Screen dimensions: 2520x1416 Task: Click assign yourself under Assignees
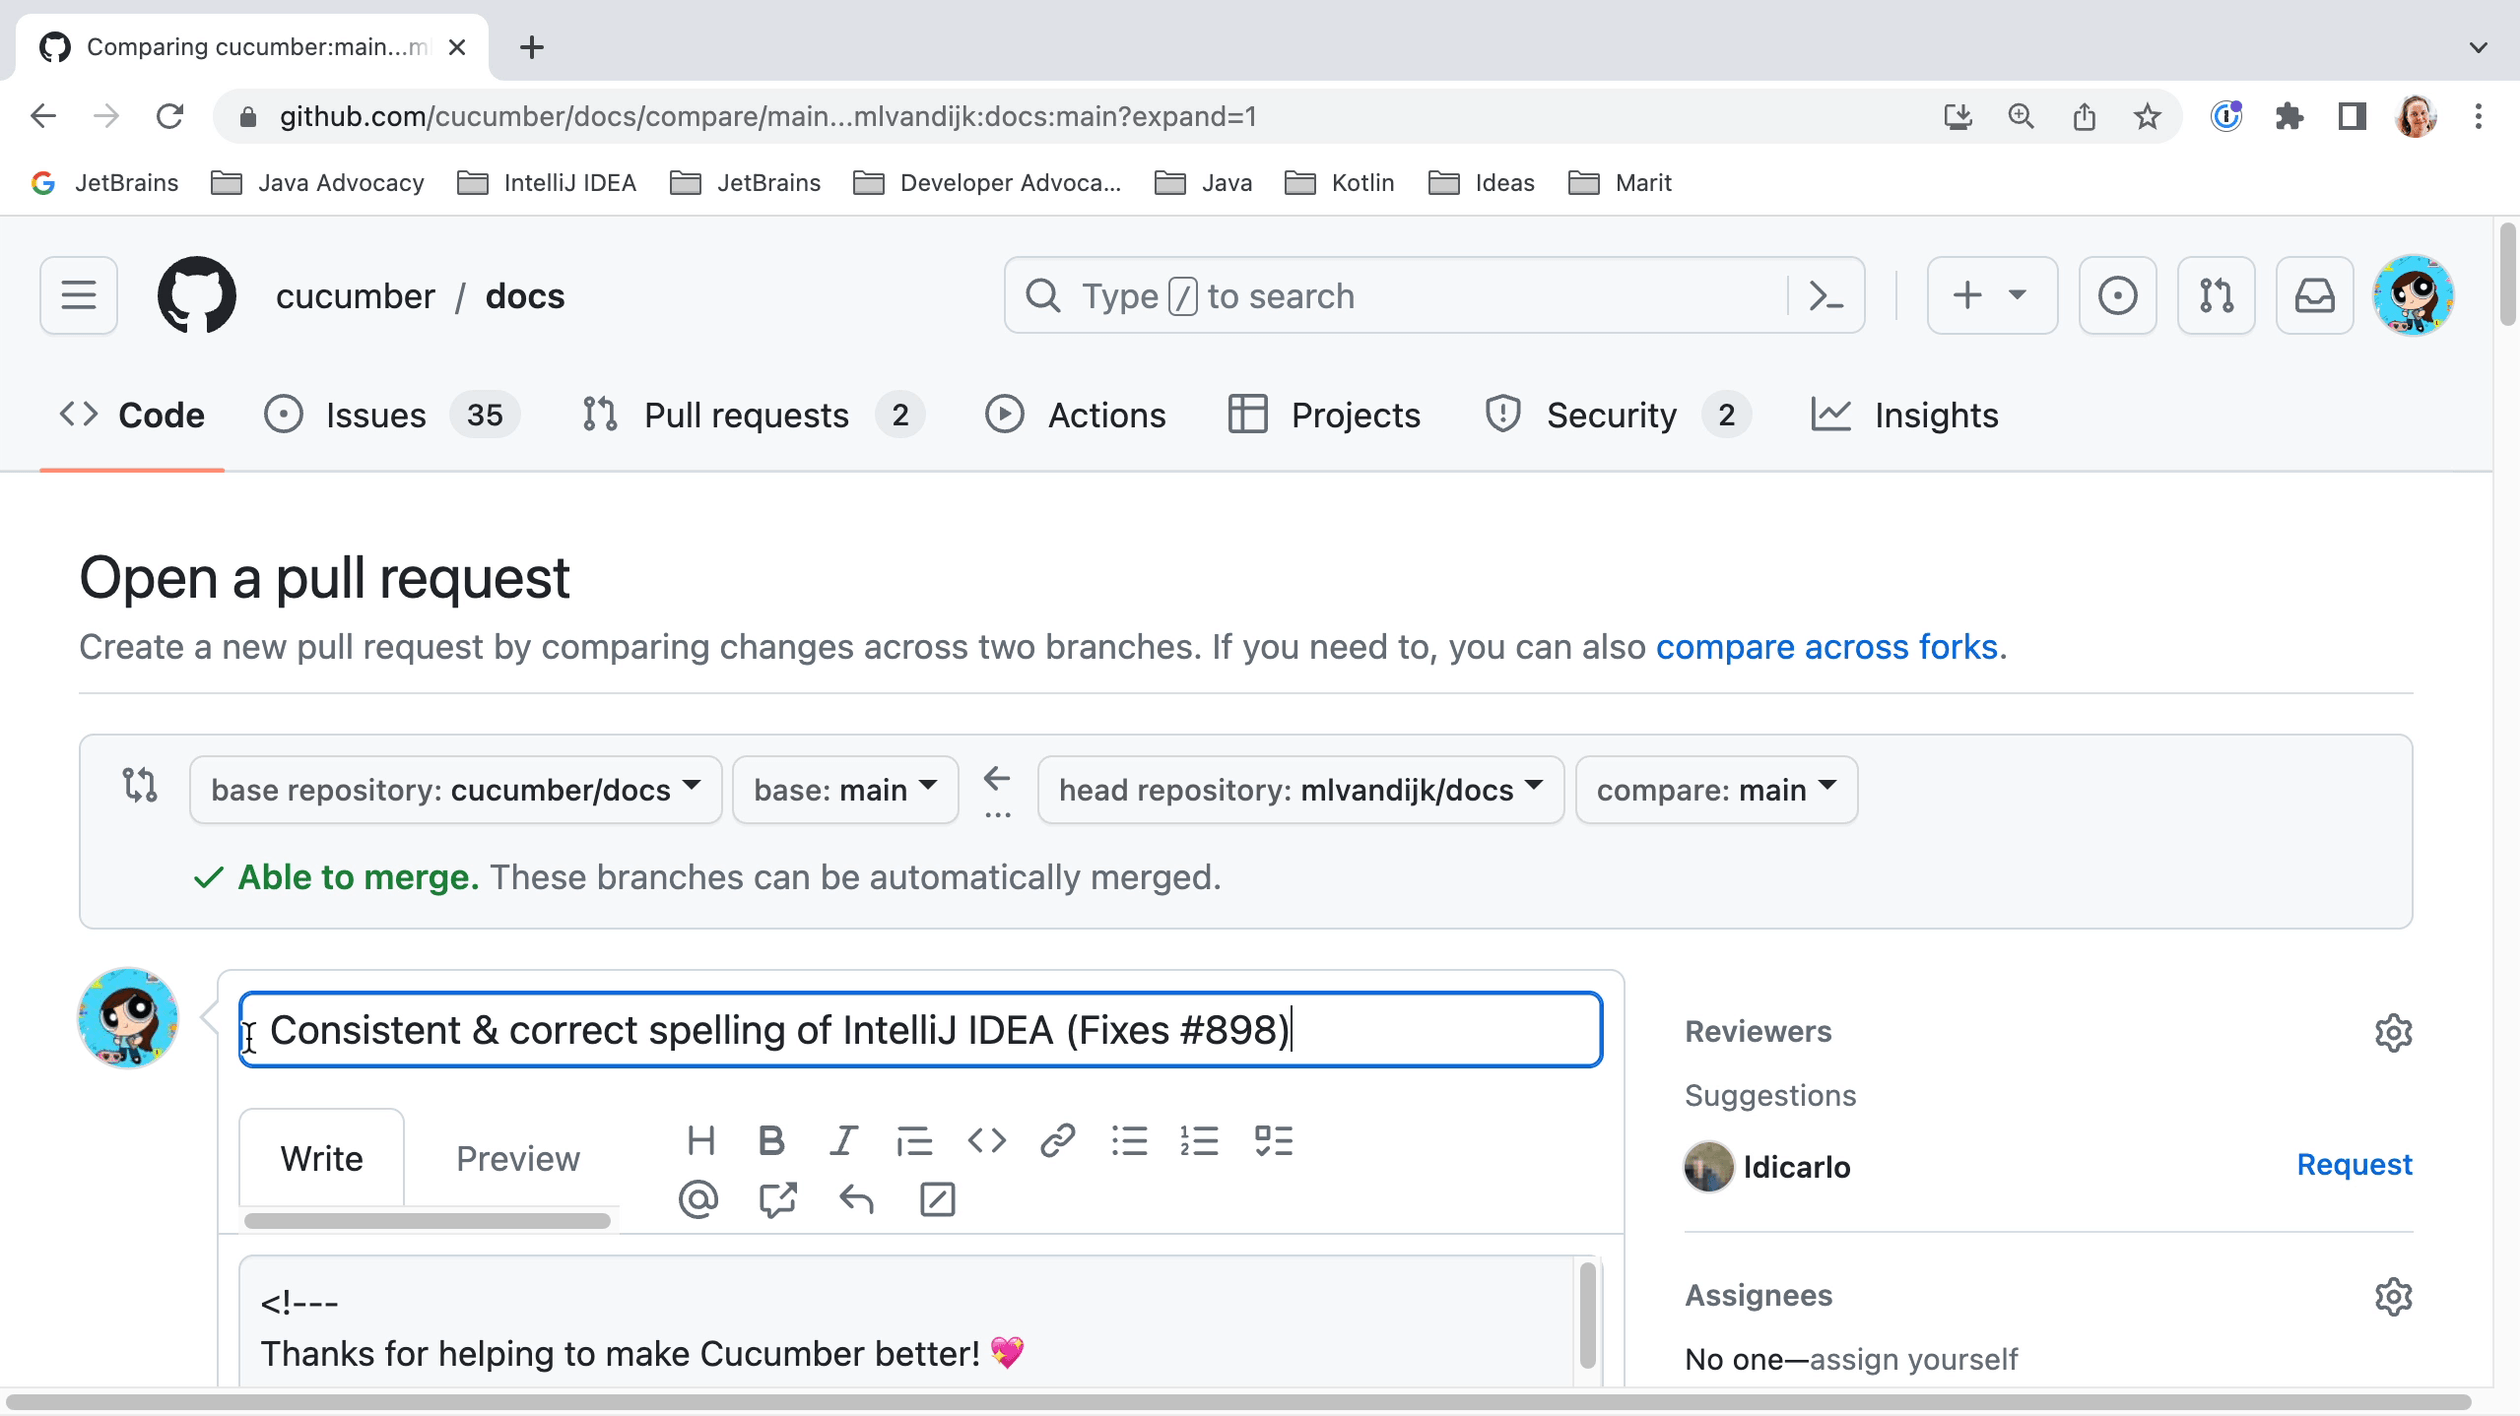(1914, 1358)
